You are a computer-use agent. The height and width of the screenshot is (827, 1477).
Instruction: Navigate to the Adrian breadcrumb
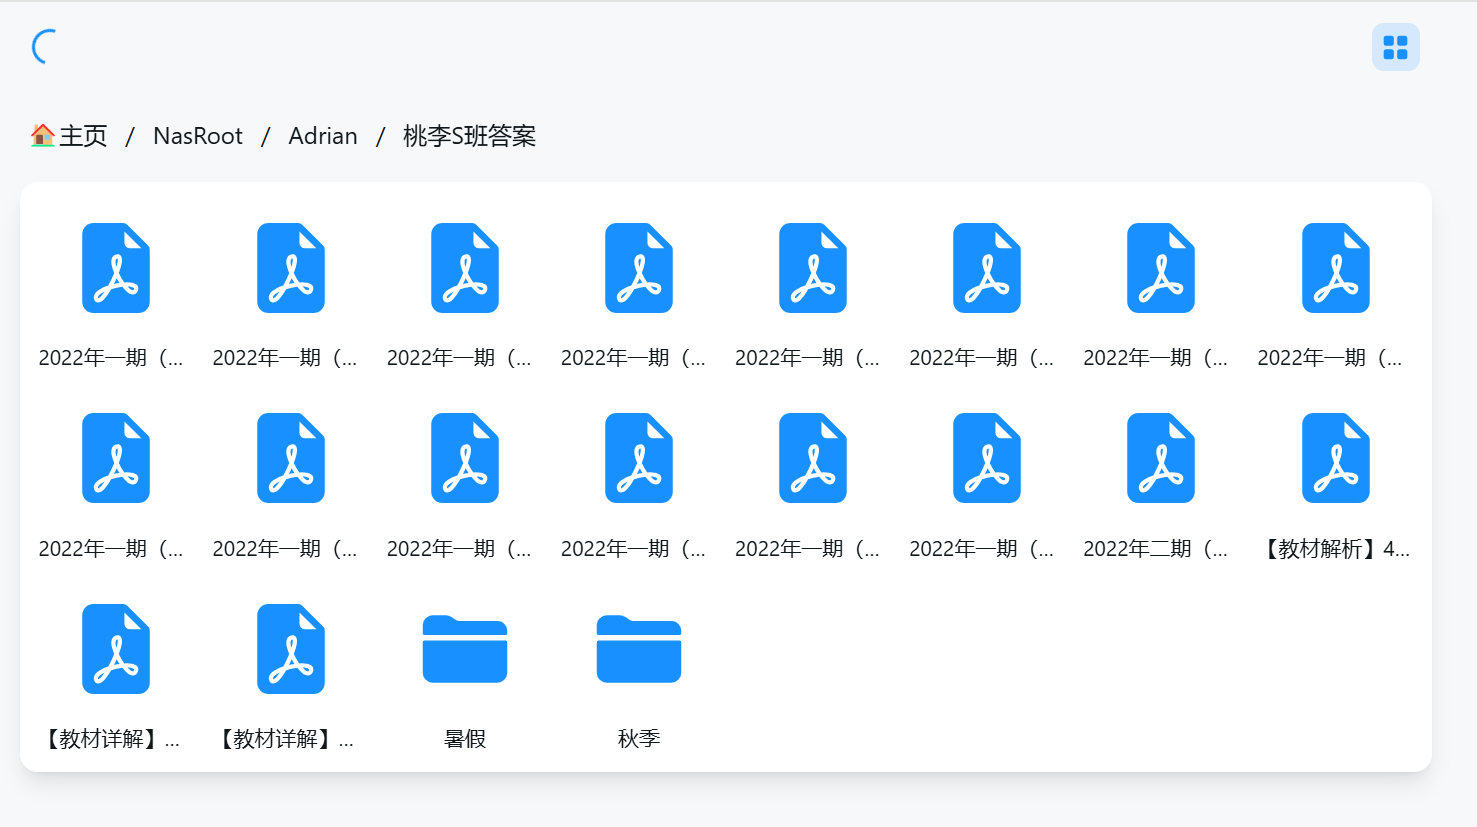[x=323, y=136]
